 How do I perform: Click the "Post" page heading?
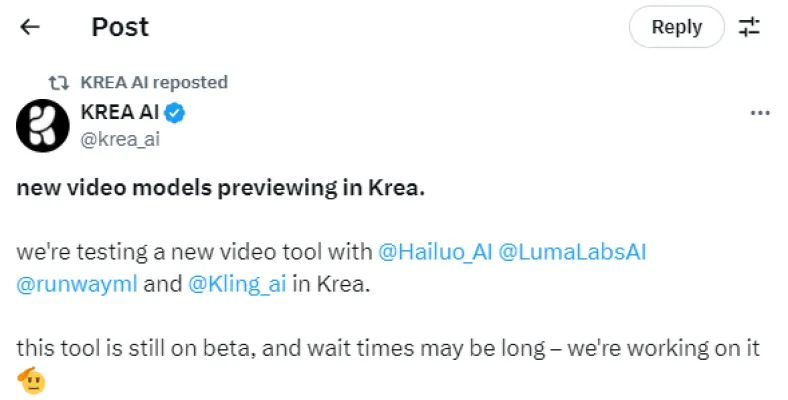(x=120, y=27)
